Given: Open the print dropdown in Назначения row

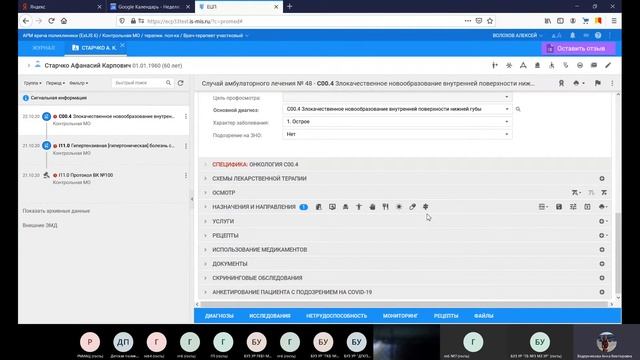Looking at the screenshot, I should 603,207.
